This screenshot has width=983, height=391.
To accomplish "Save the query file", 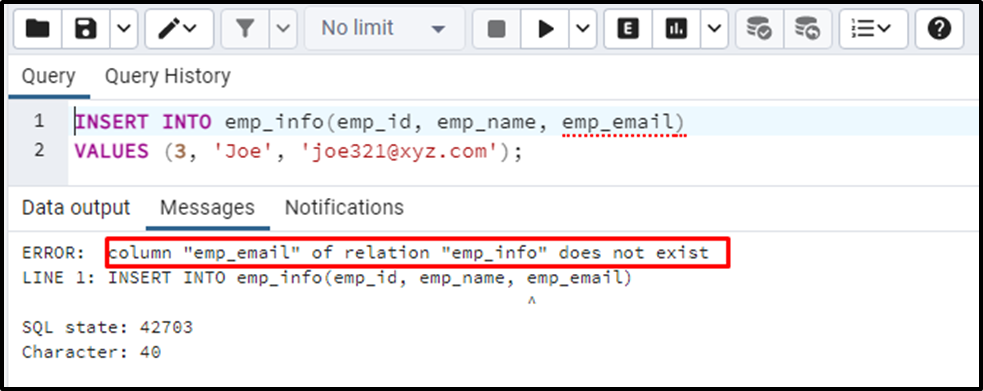I will click(86, 29).
